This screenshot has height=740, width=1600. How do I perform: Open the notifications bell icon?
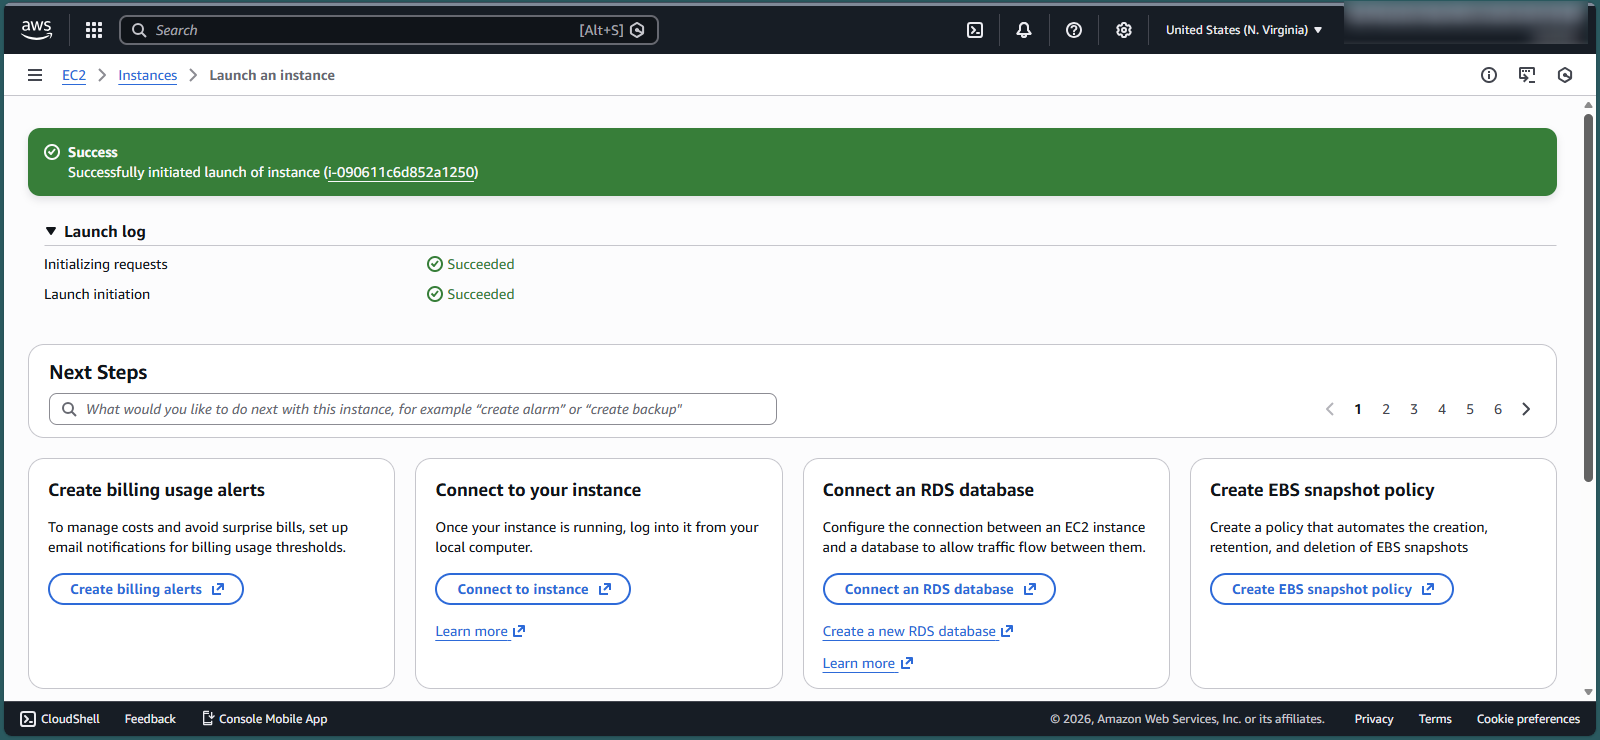1024,30
